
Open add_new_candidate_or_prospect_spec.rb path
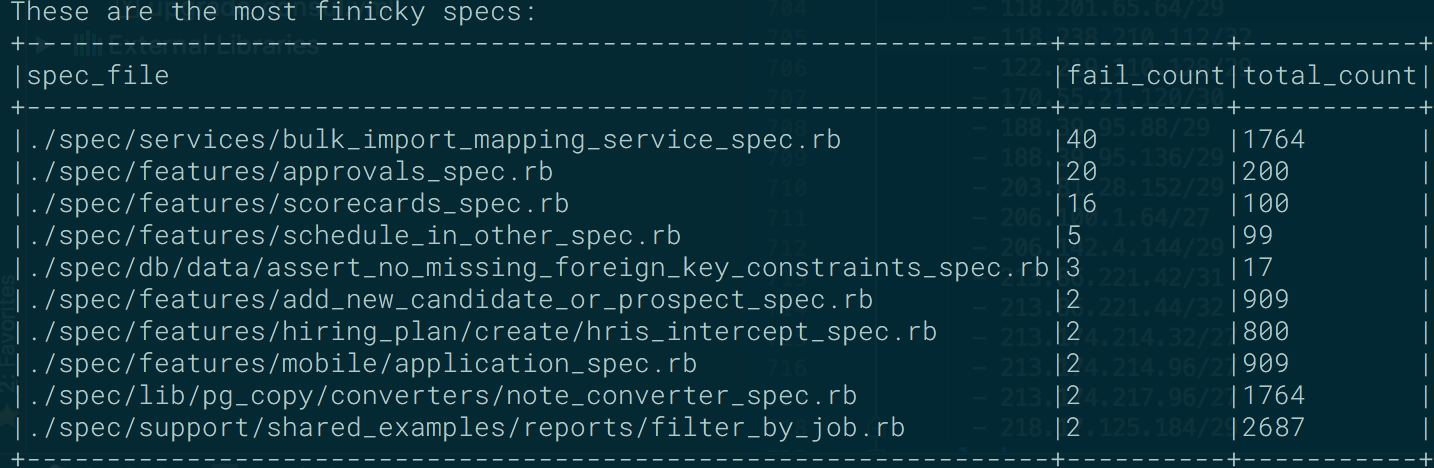click(449, 300)
